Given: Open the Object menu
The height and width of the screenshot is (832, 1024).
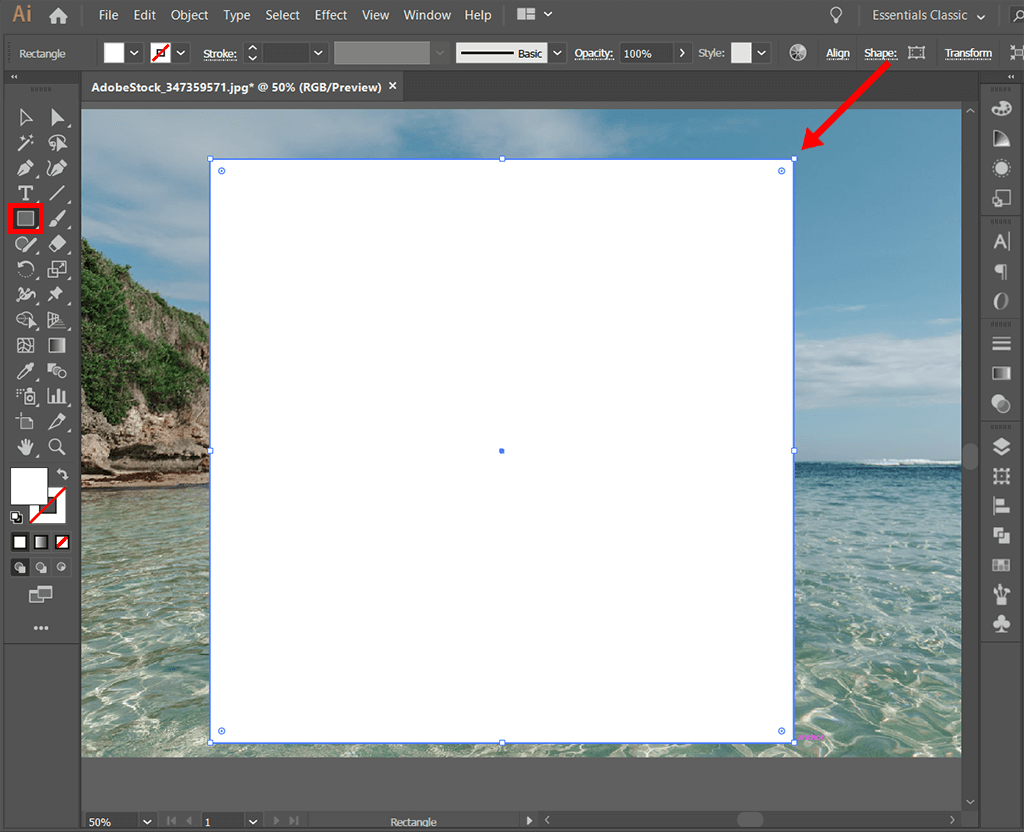Looking at the screenshot, I should tap(189, 15).
